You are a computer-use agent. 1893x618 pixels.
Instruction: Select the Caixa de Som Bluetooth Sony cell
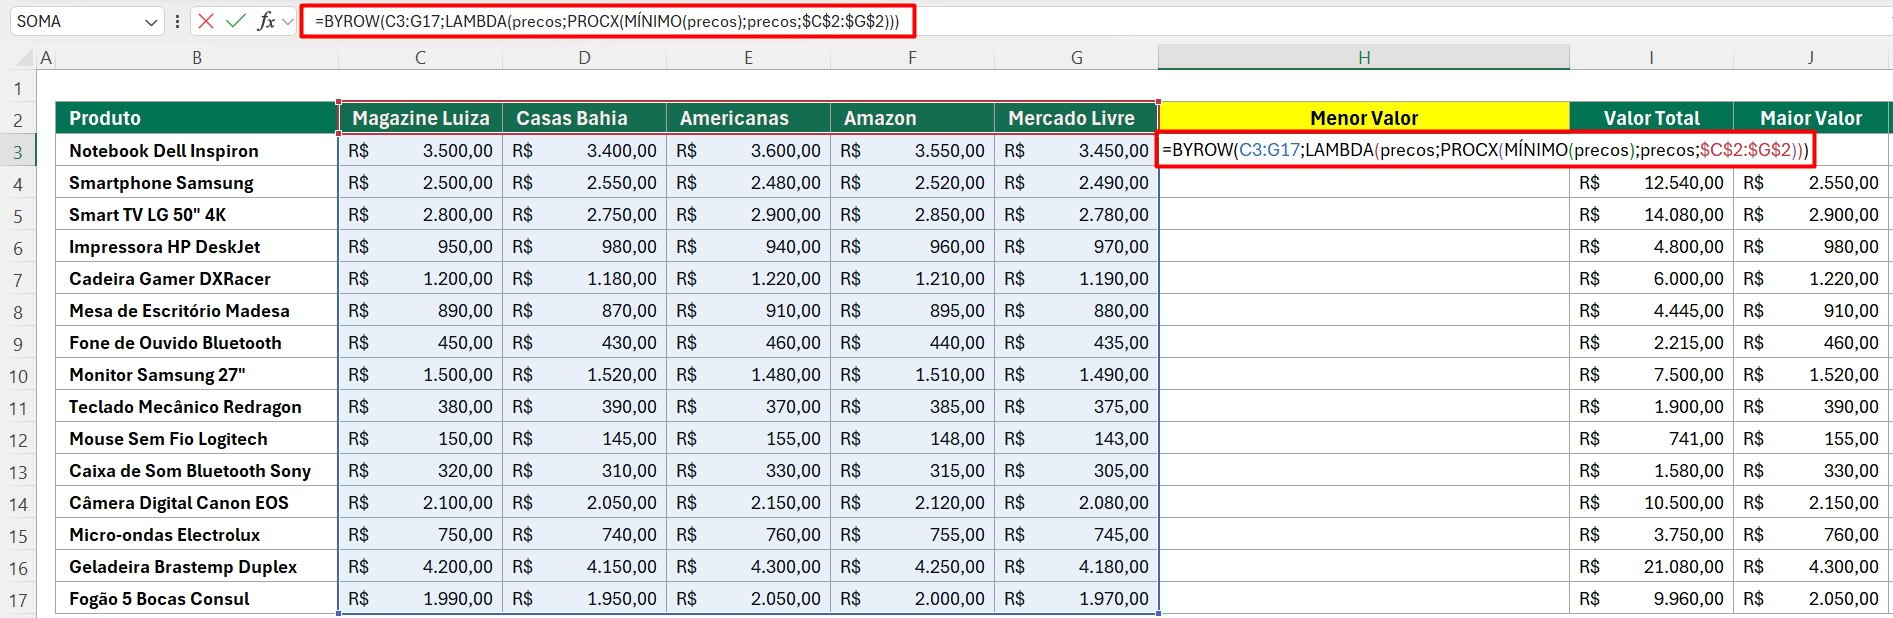tap(197, 470)
